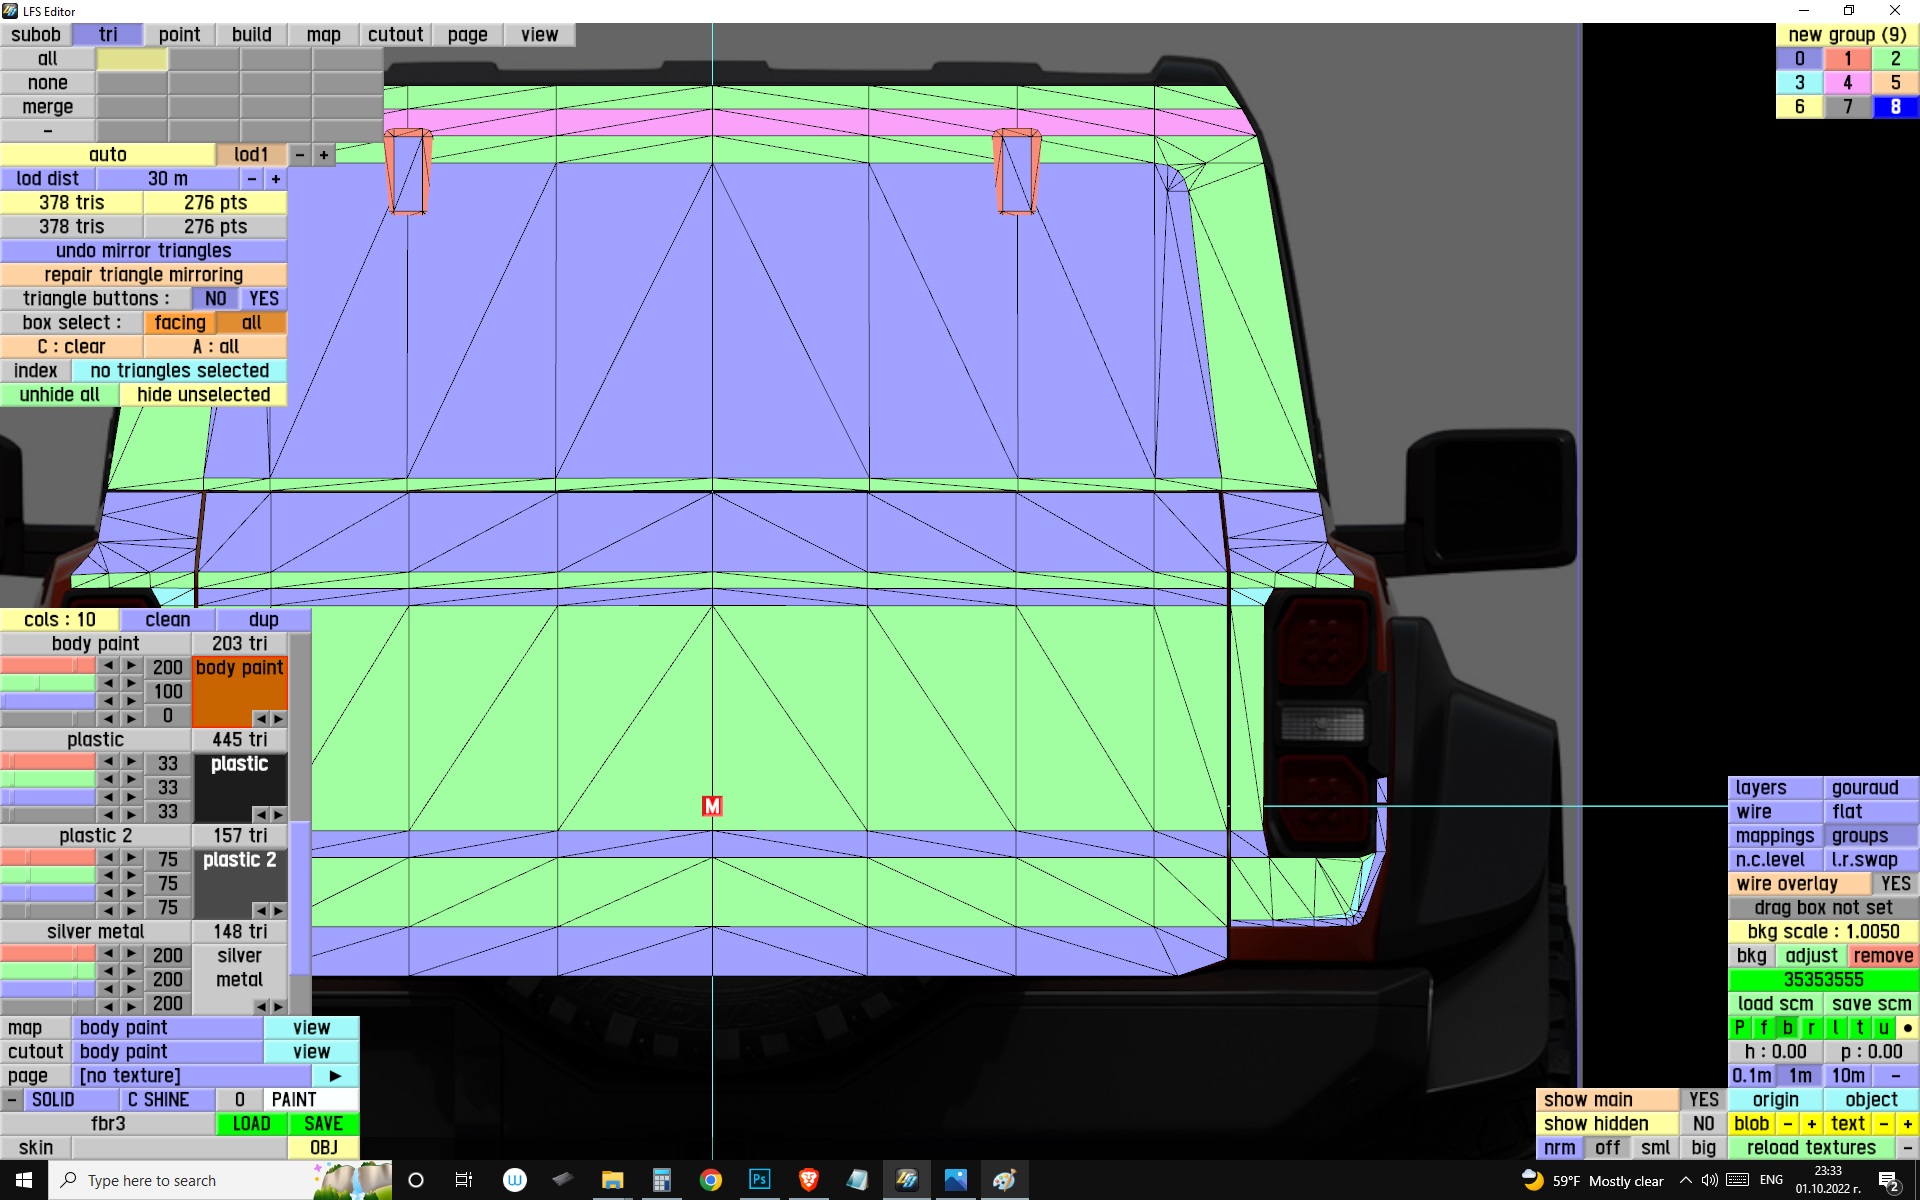The height and width of the screenshot is (1200, 1920).
Task: Cycle body paint swatch right arrow
Action: click(x=278, y=719)
